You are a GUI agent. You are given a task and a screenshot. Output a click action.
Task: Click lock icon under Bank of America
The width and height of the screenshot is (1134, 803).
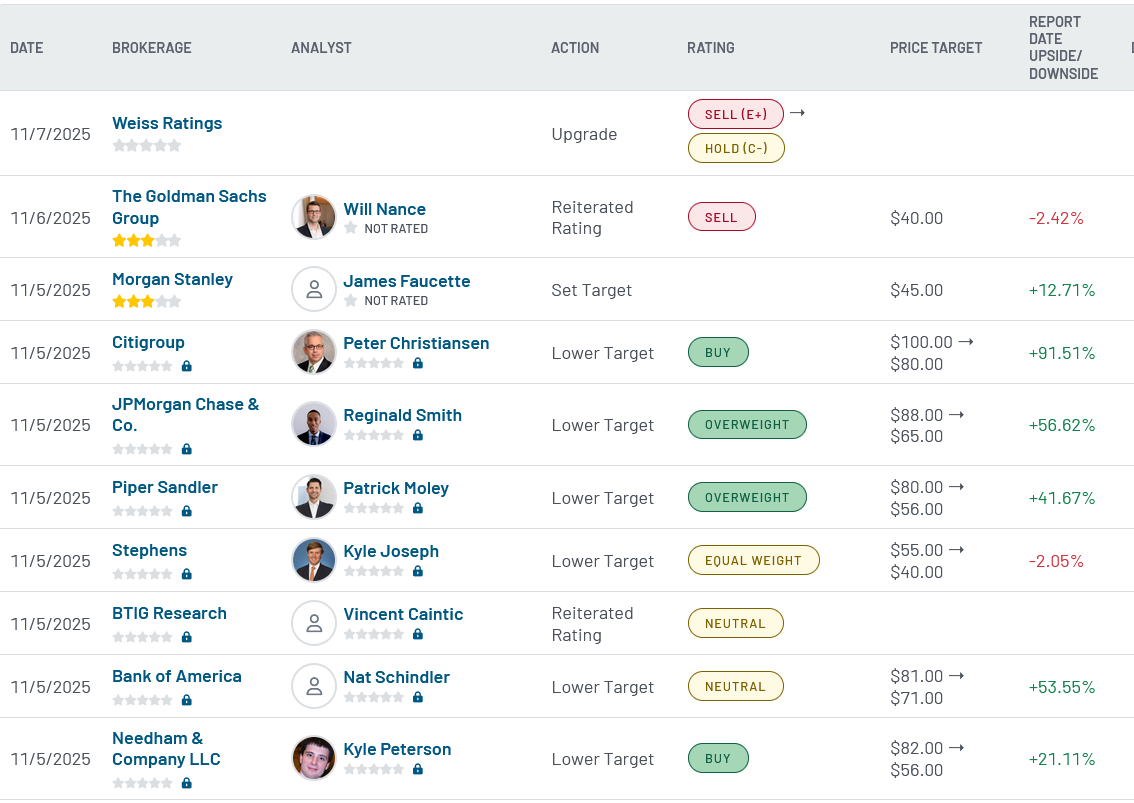[x=187, y=700]
